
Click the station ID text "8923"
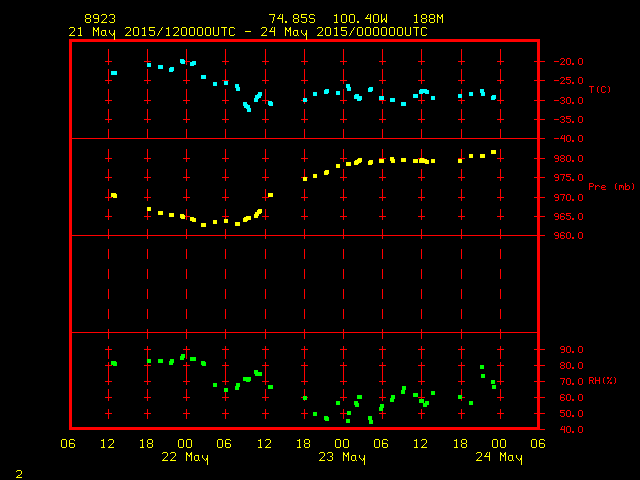coord(100,19)
